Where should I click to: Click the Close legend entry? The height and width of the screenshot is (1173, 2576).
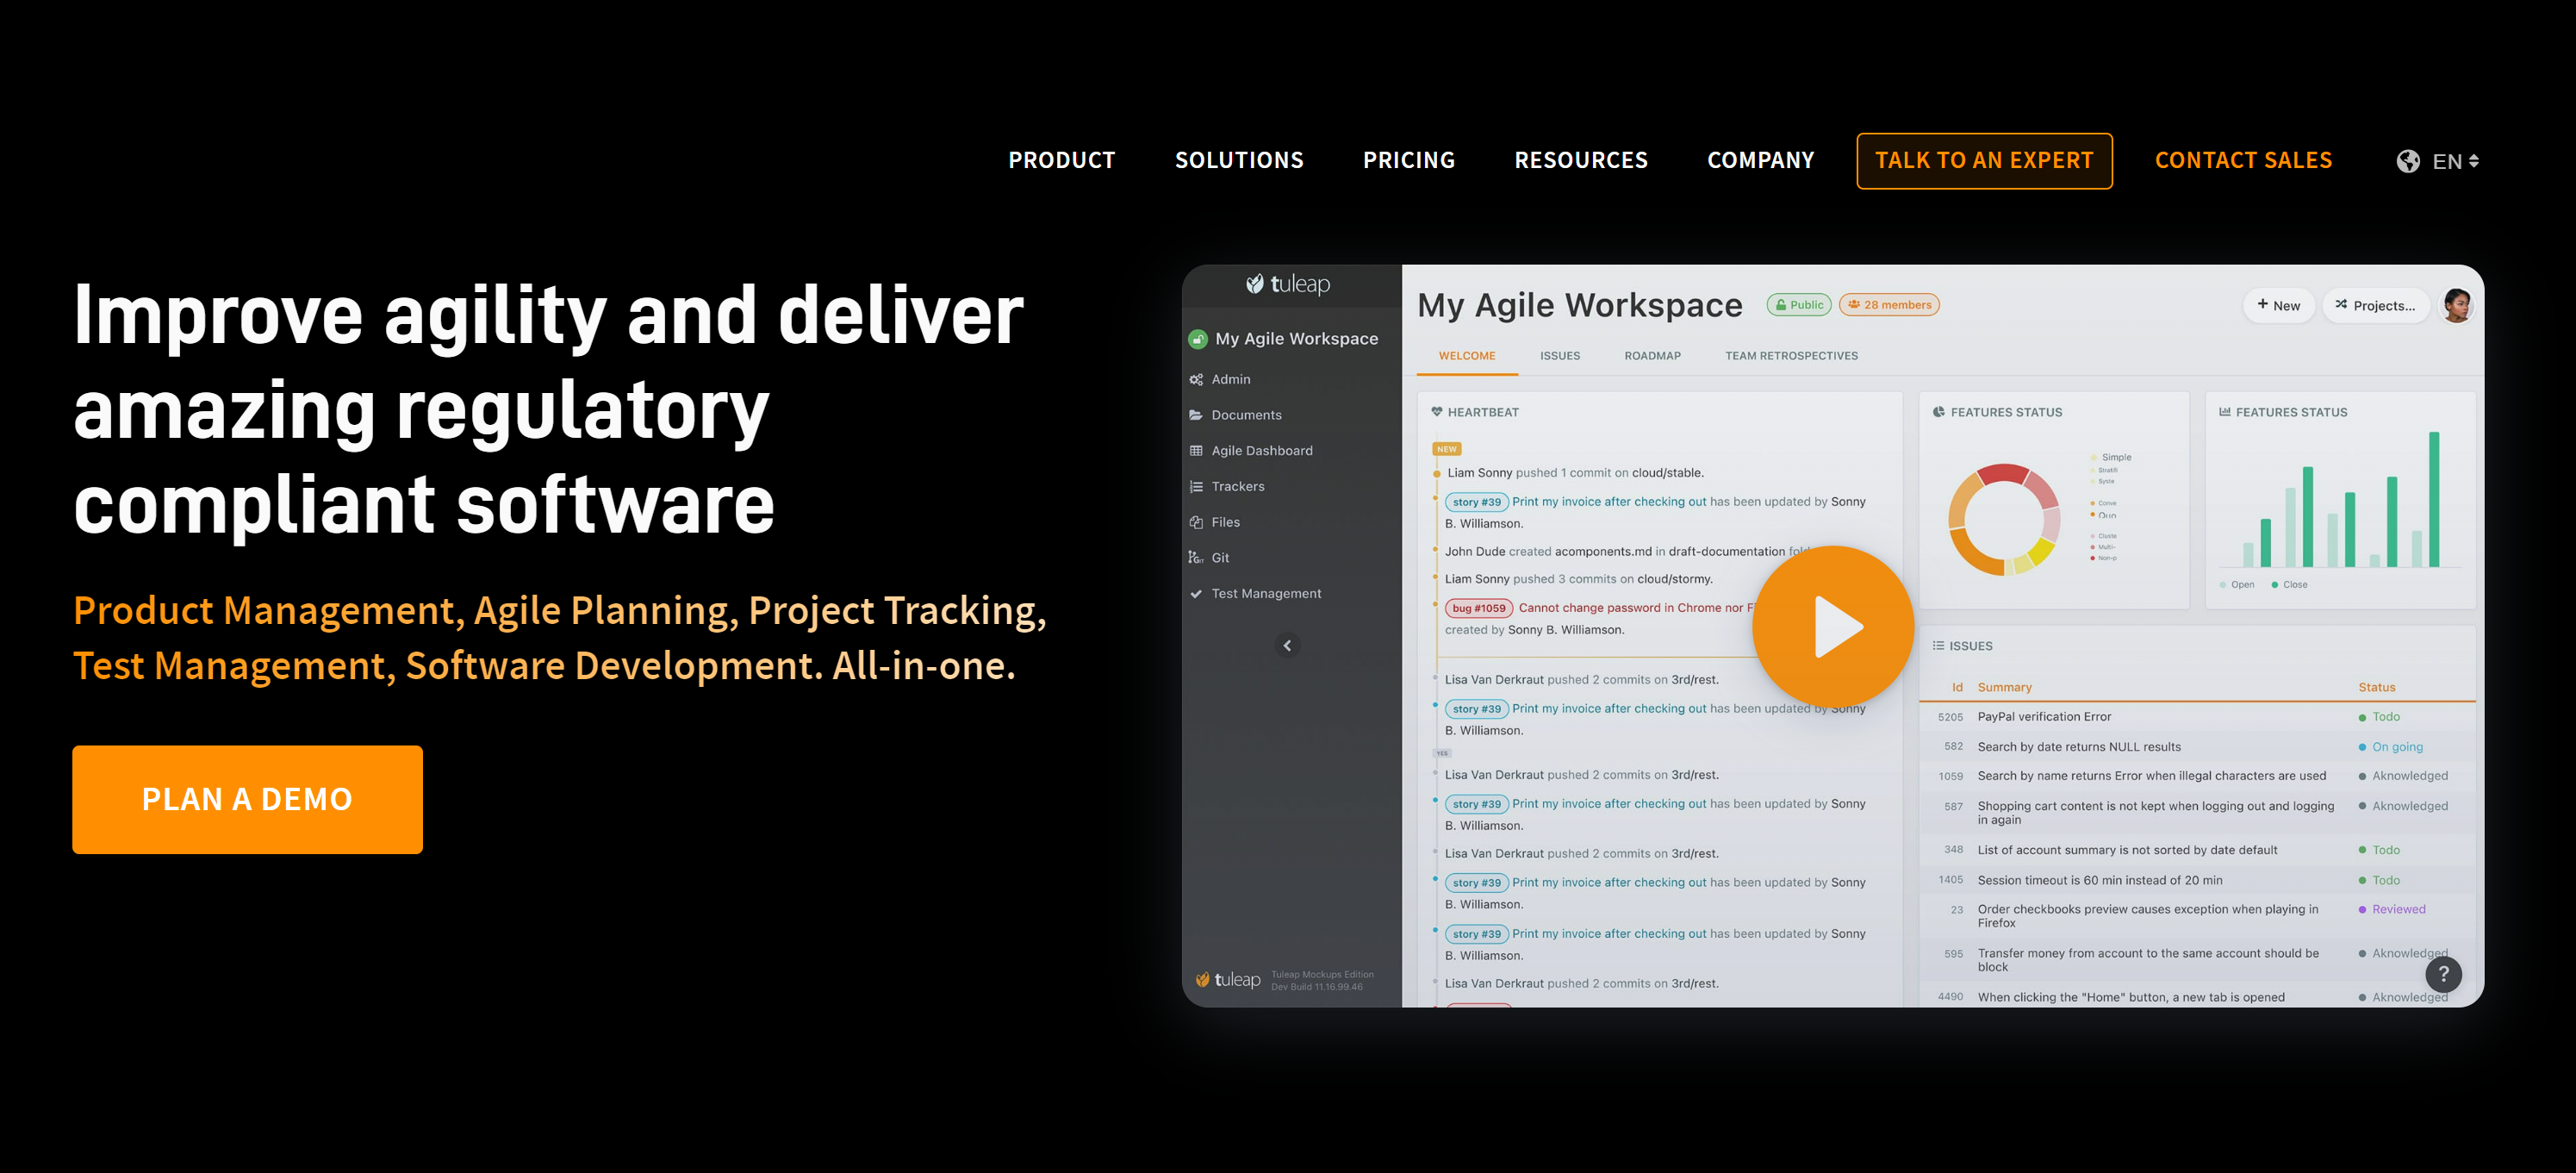2289,585
